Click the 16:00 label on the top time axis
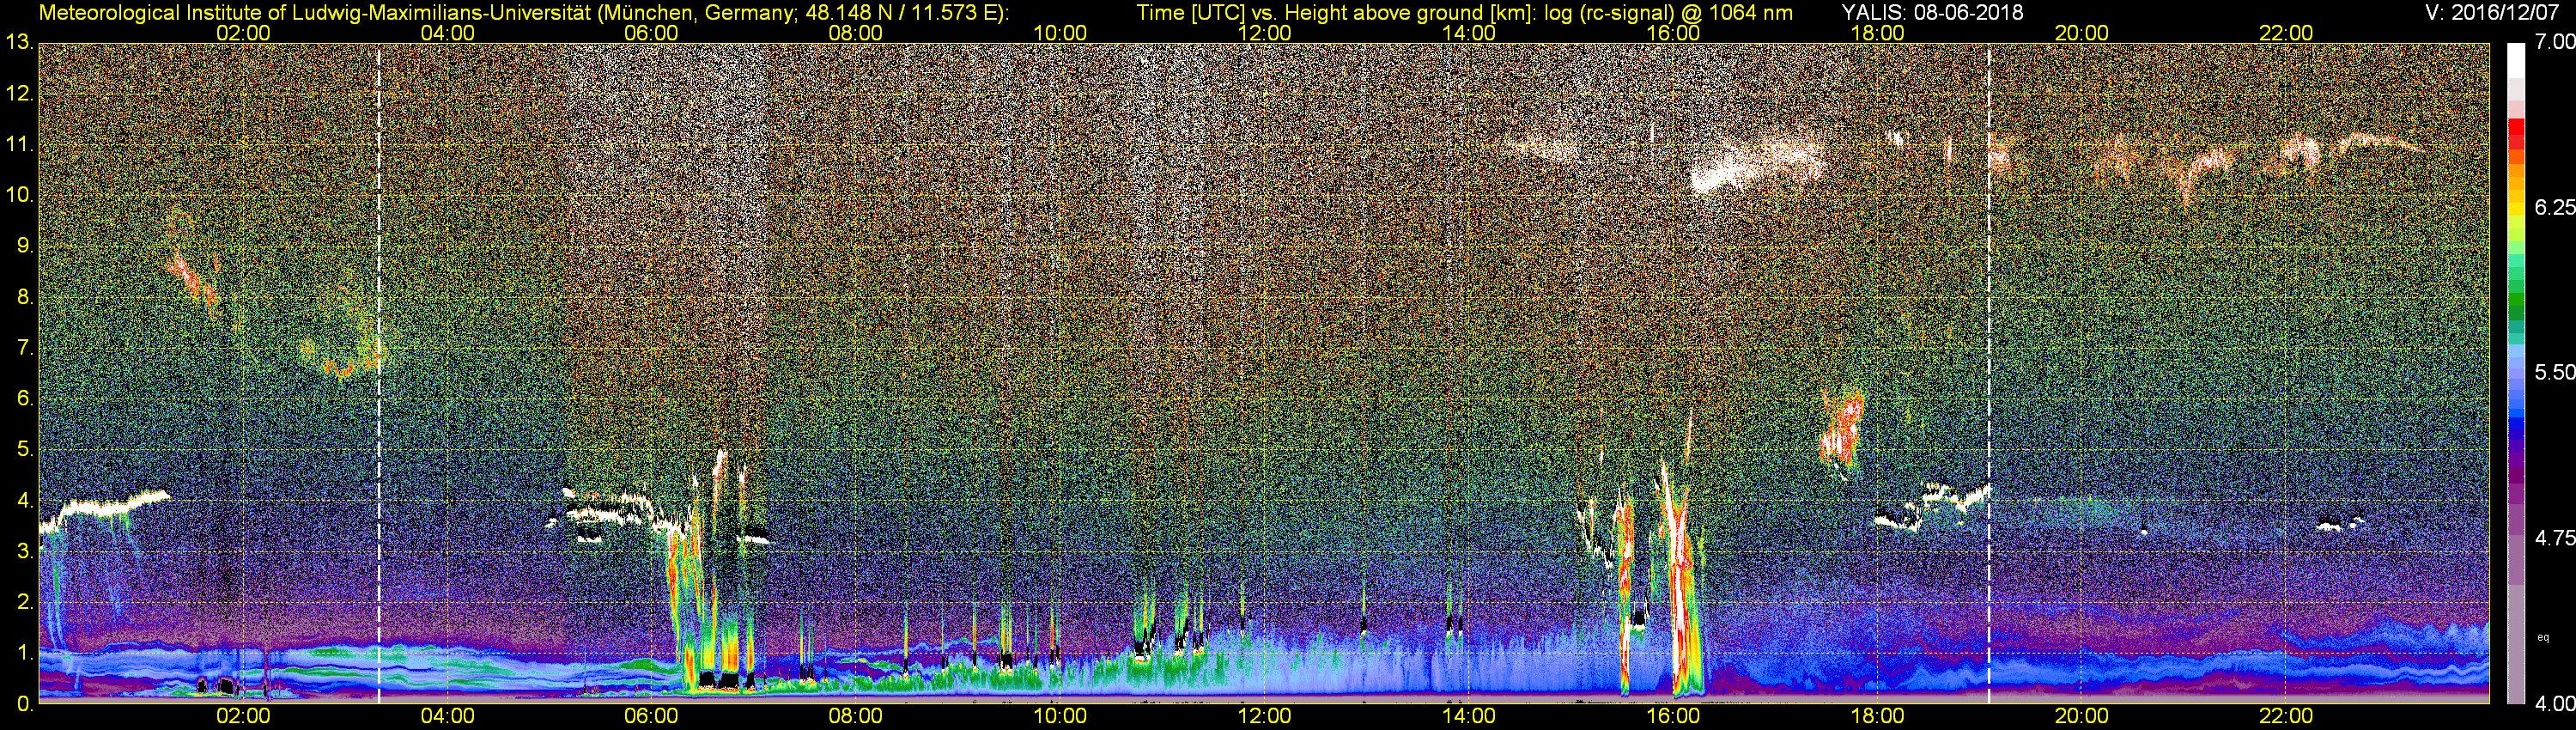2576x730 pixels. [x=1673, y=33]
